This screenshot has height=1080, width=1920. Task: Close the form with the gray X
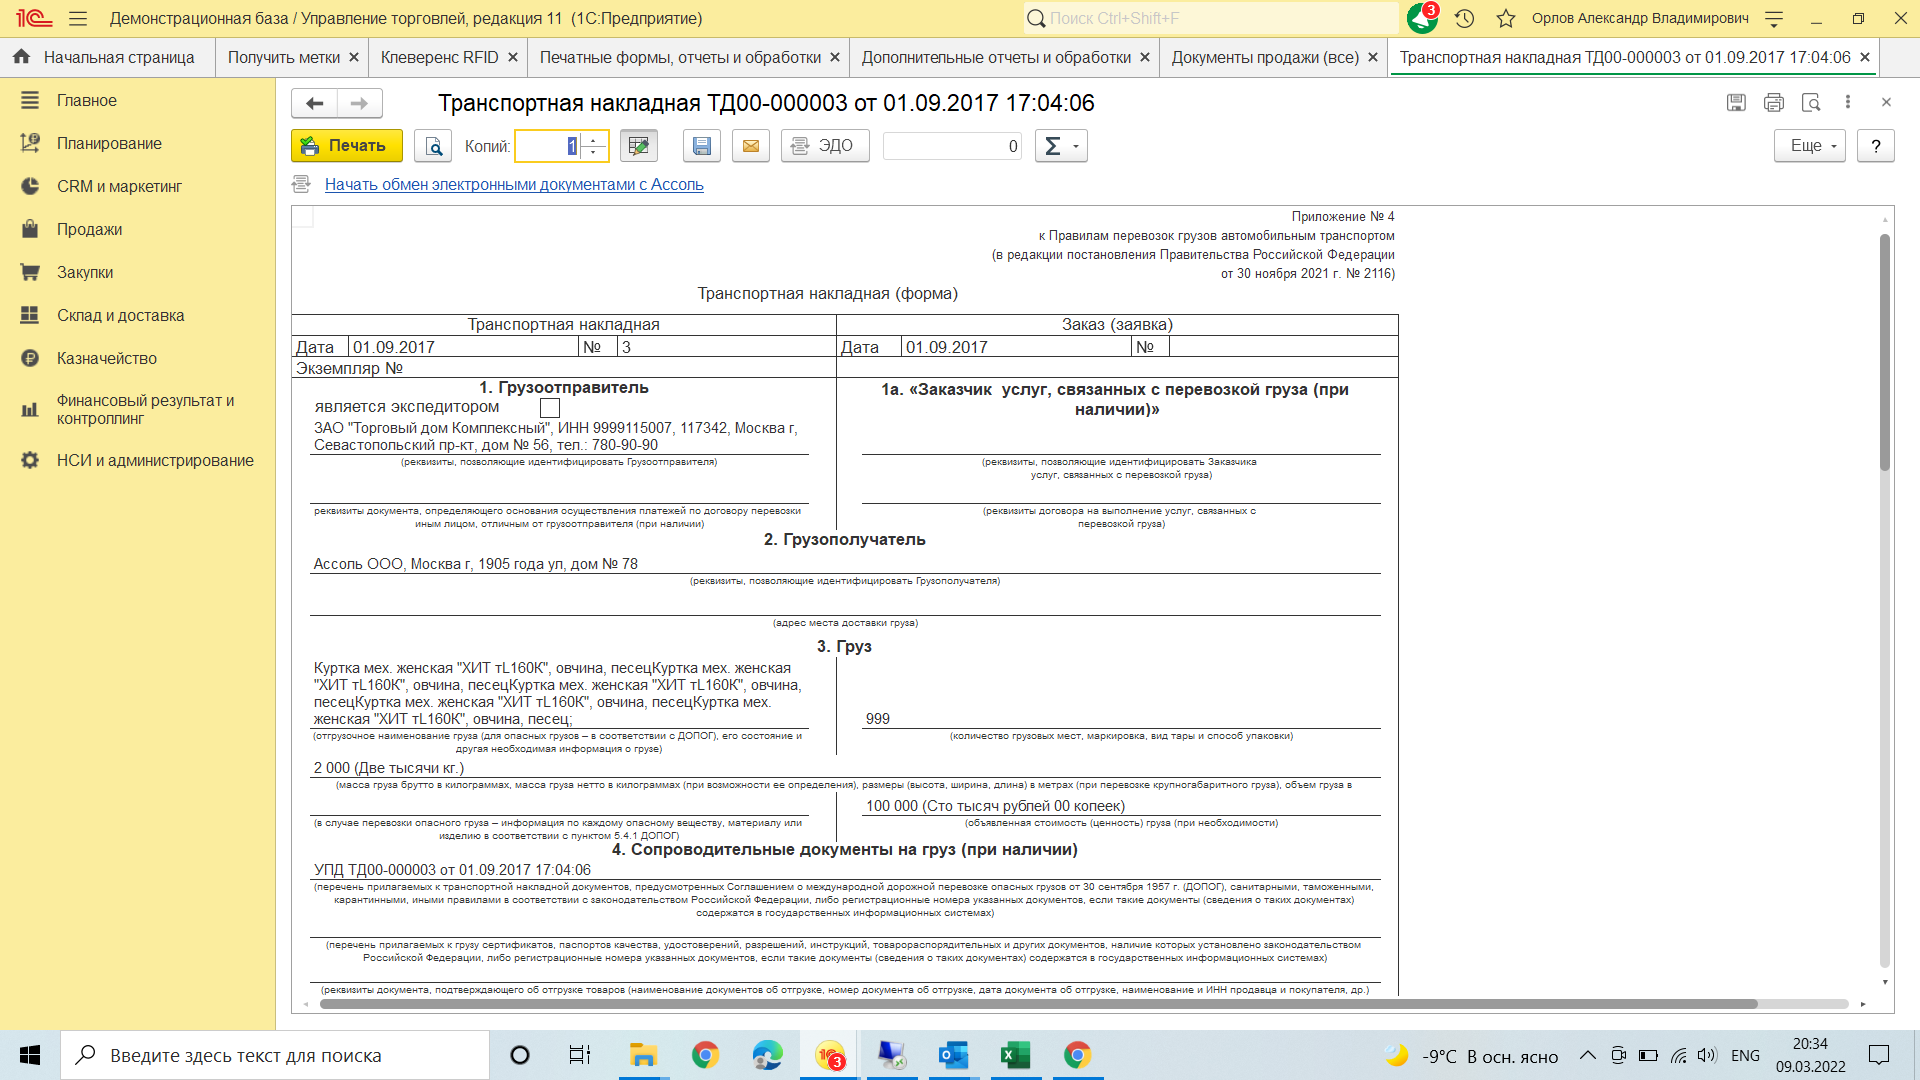[x=1886, y=102]
